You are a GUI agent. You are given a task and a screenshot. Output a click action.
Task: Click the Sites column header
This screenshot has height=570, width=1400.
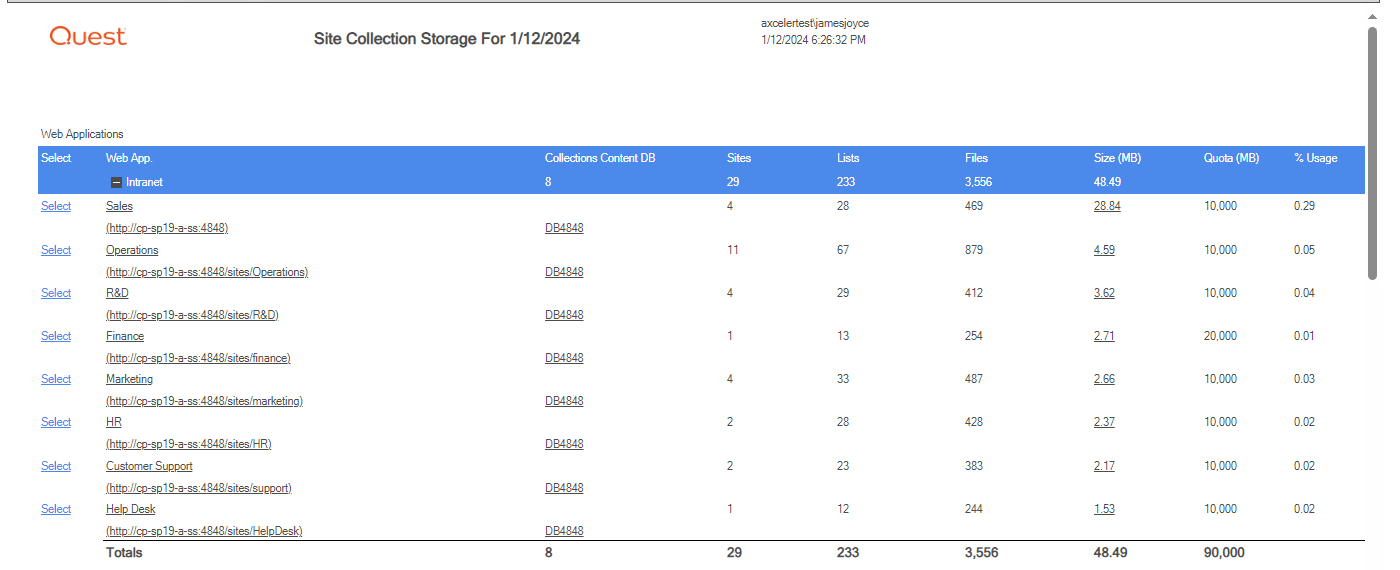pos(739,158)
